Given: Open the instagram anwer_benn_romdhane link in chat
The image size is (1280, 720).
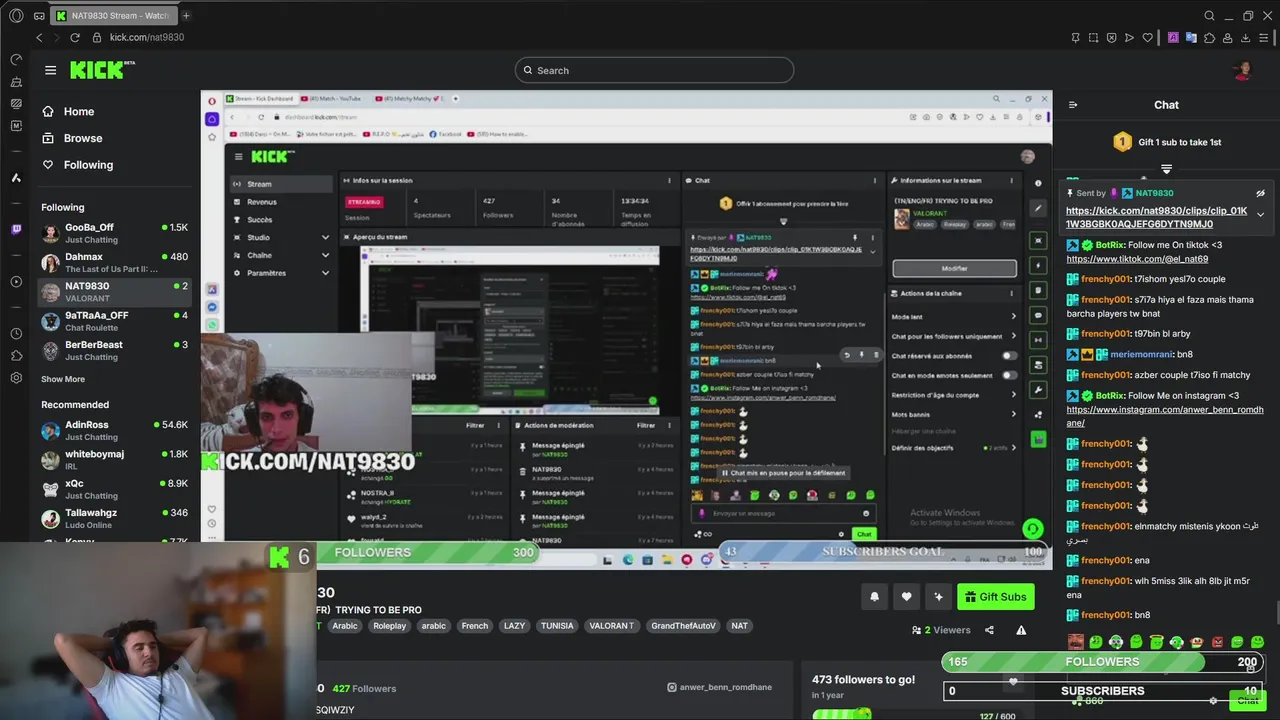Looking at the screenshot, I should pos(1165,416).
